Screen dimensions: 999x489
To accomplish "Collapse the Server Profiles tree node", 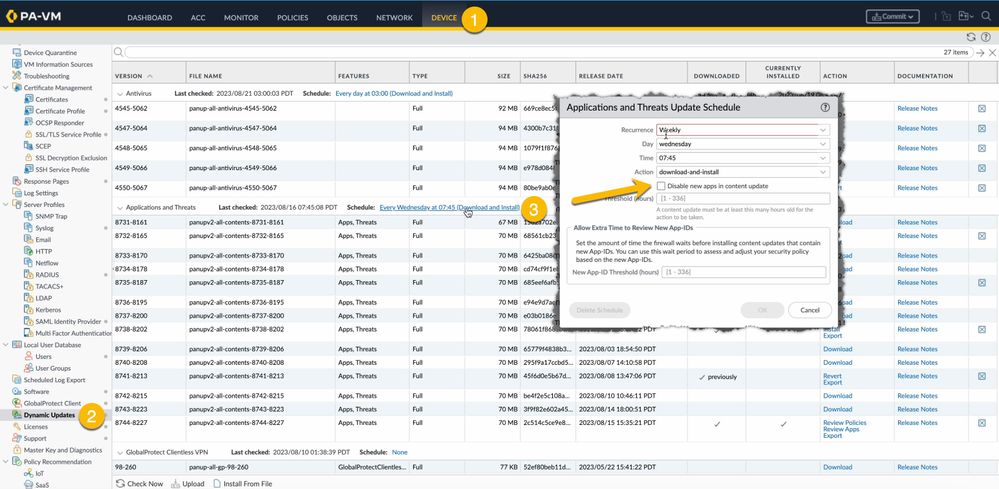I will (5, 203).
